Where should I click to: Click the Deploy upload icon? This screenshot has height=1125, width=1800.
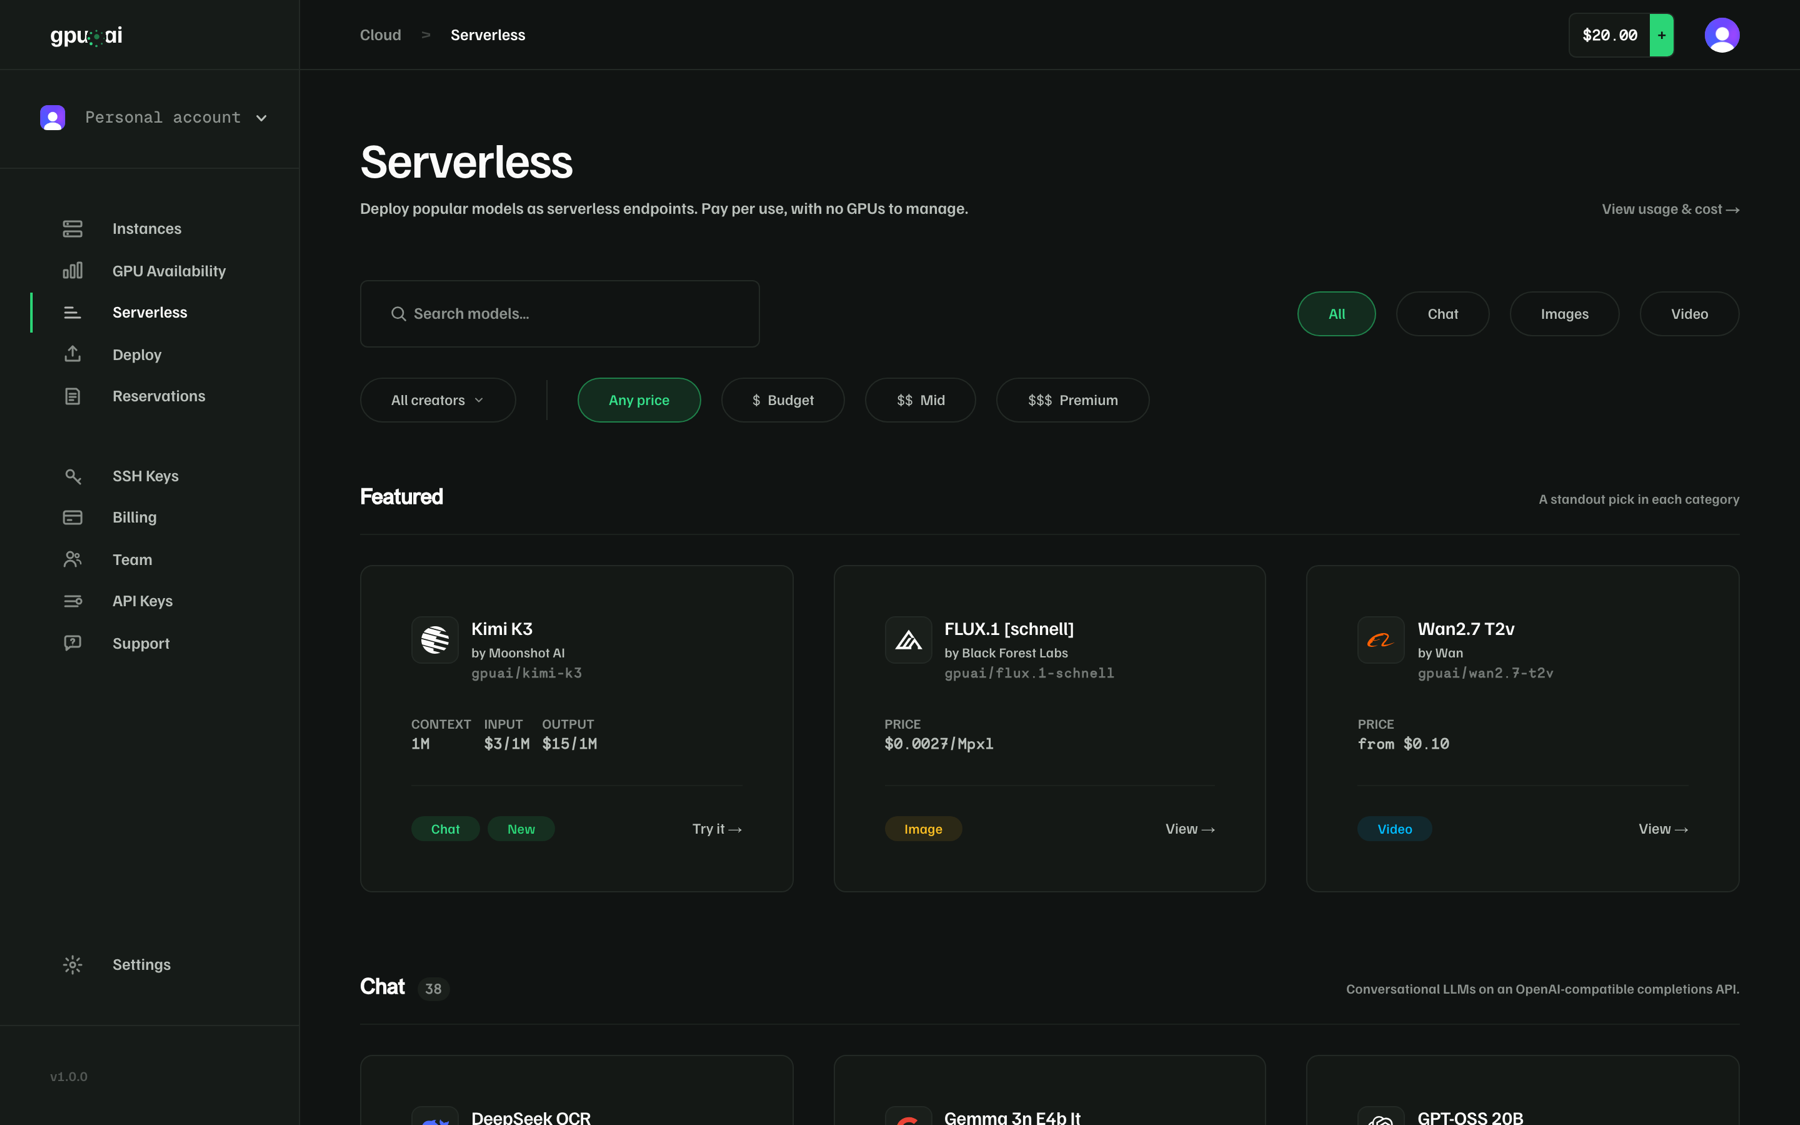point(73,354)
